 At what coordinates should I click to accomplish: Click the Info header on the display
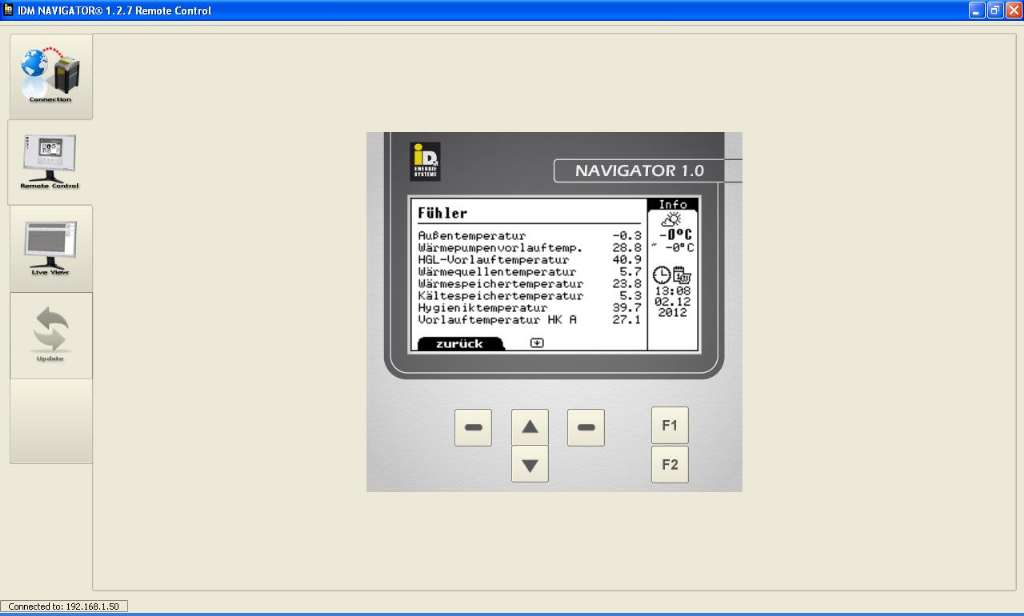tap(673, 204)
